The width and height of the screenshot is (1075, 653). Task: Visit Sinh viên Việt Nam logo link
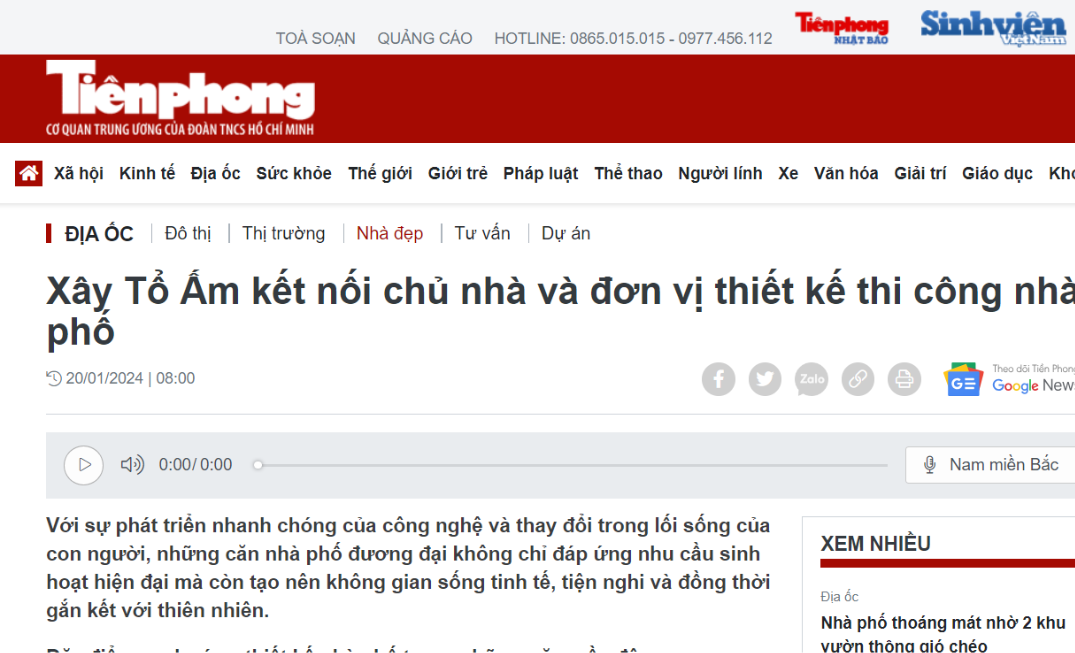[x=993, y=27]
